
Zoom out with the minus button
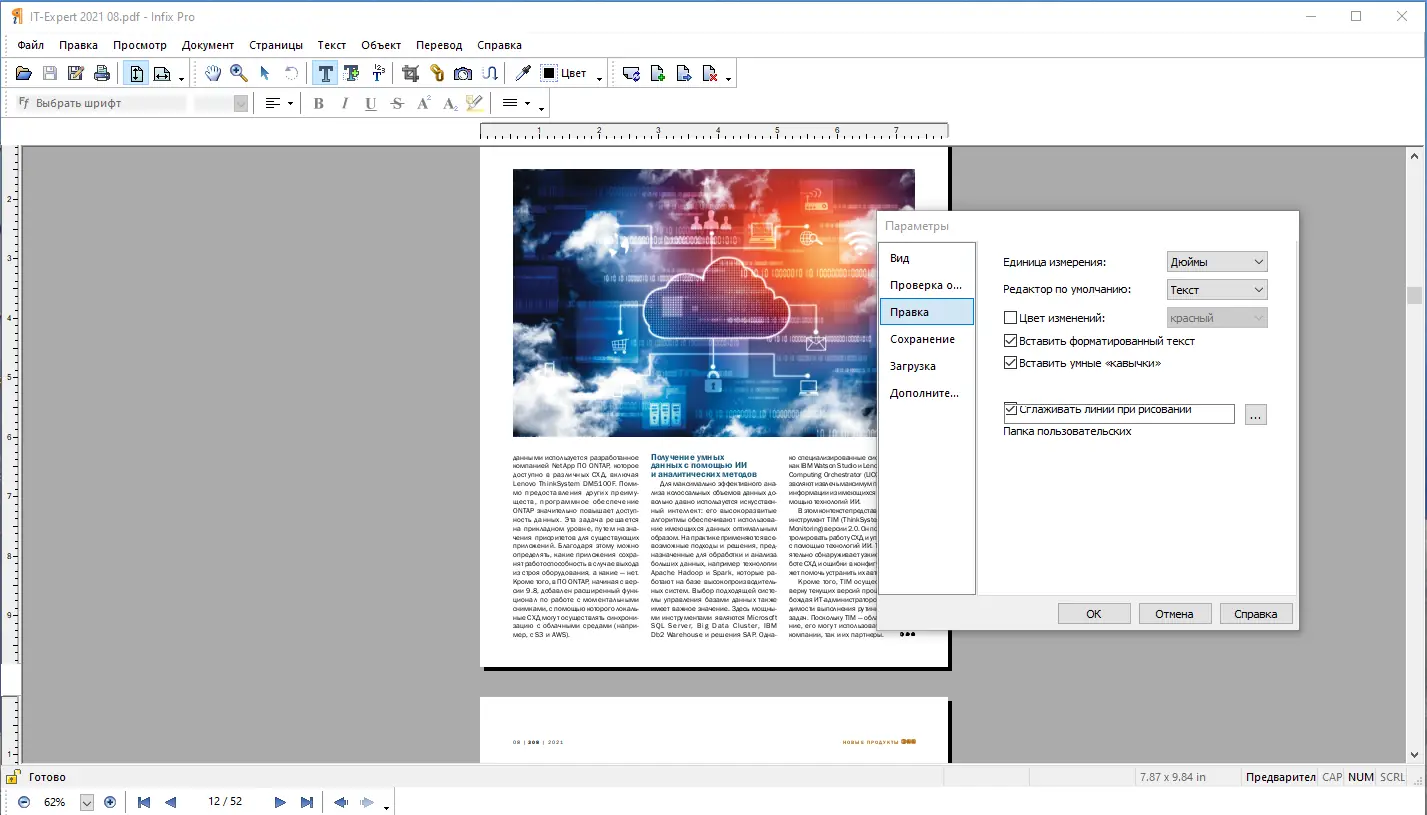(x=24, y=802)
